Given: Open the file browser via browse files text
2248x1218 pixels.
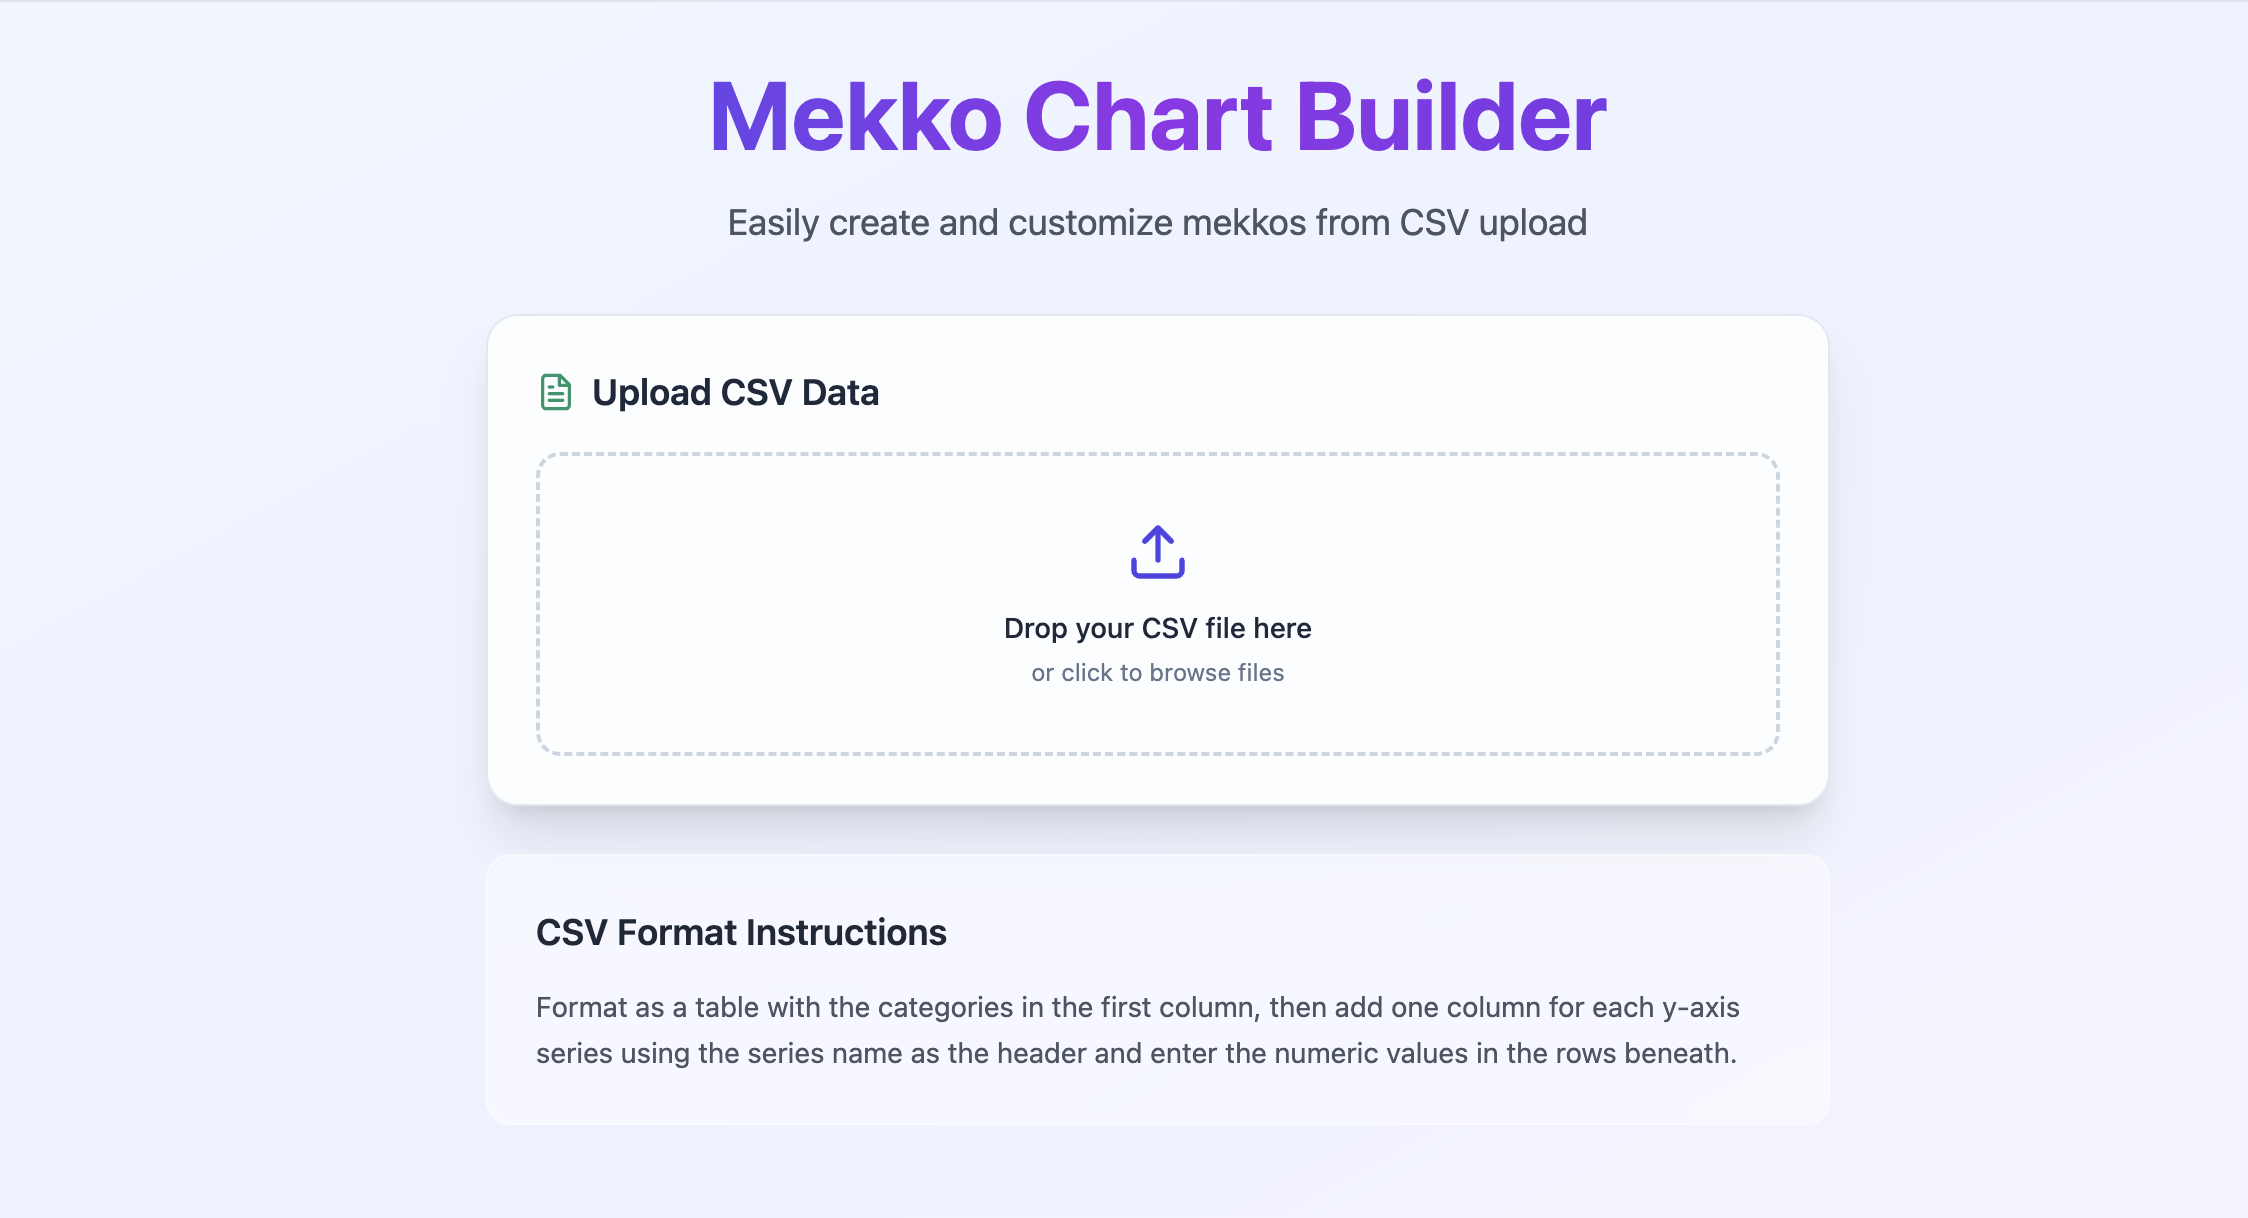Looking at the screenshot, I should click(x=1157, y=672).
